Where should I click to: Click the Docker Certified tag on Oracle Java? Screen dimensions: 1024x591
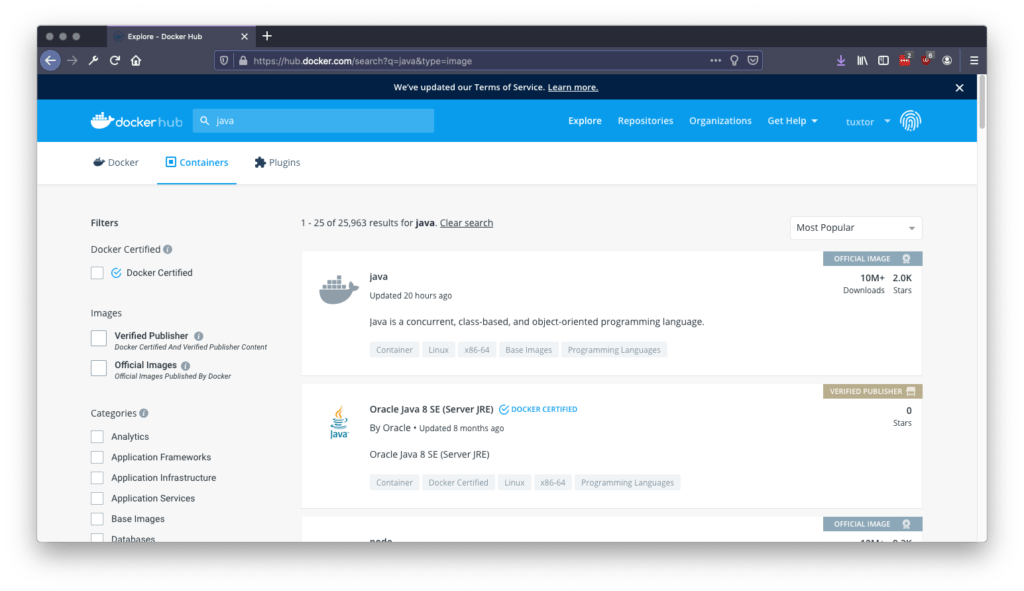[x=458, y=483]
